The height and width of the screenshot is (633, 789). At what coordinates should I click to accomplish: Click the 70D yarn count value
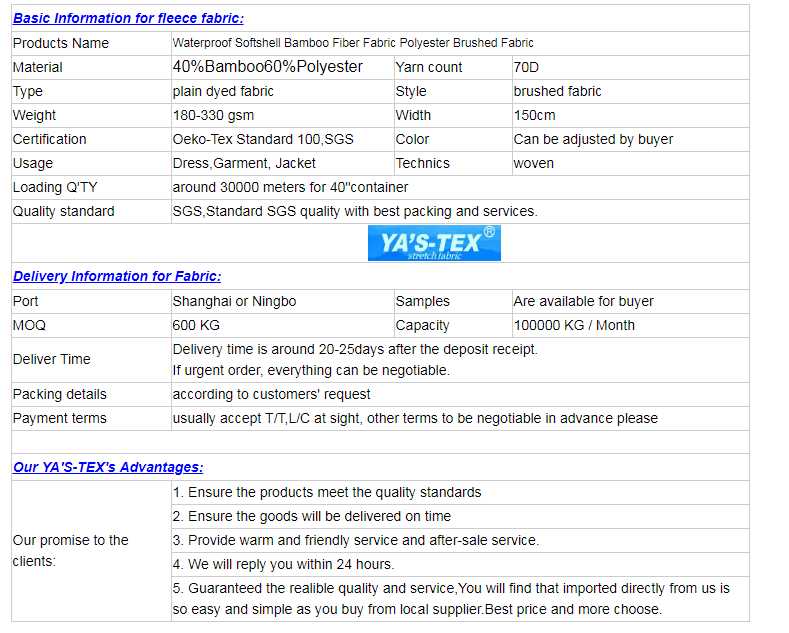click(x=526, y=67)
